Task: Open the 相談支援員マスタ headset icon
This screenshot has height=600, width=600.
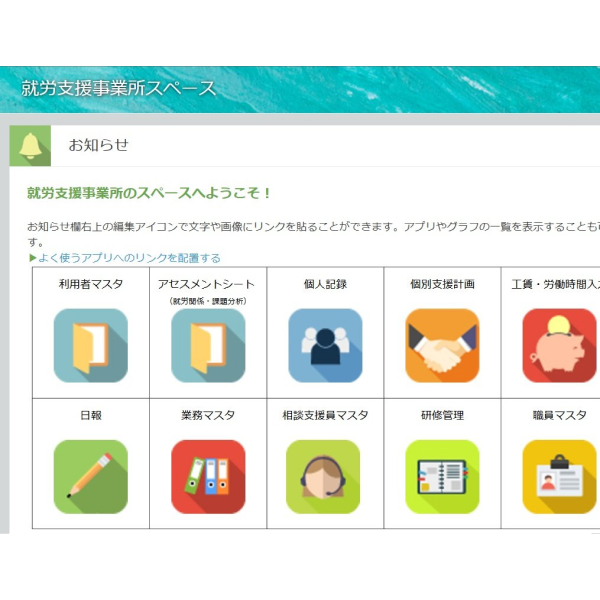Action: pos(323,477)
